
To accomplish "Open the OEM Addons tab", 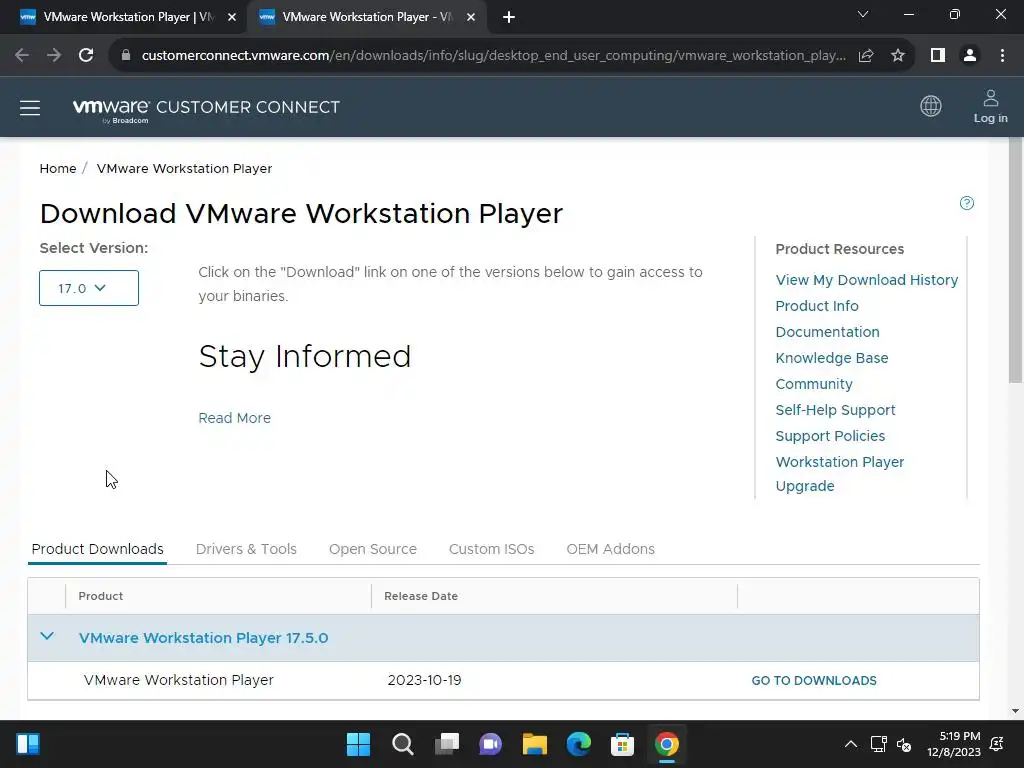I will [x=611, y=549].
